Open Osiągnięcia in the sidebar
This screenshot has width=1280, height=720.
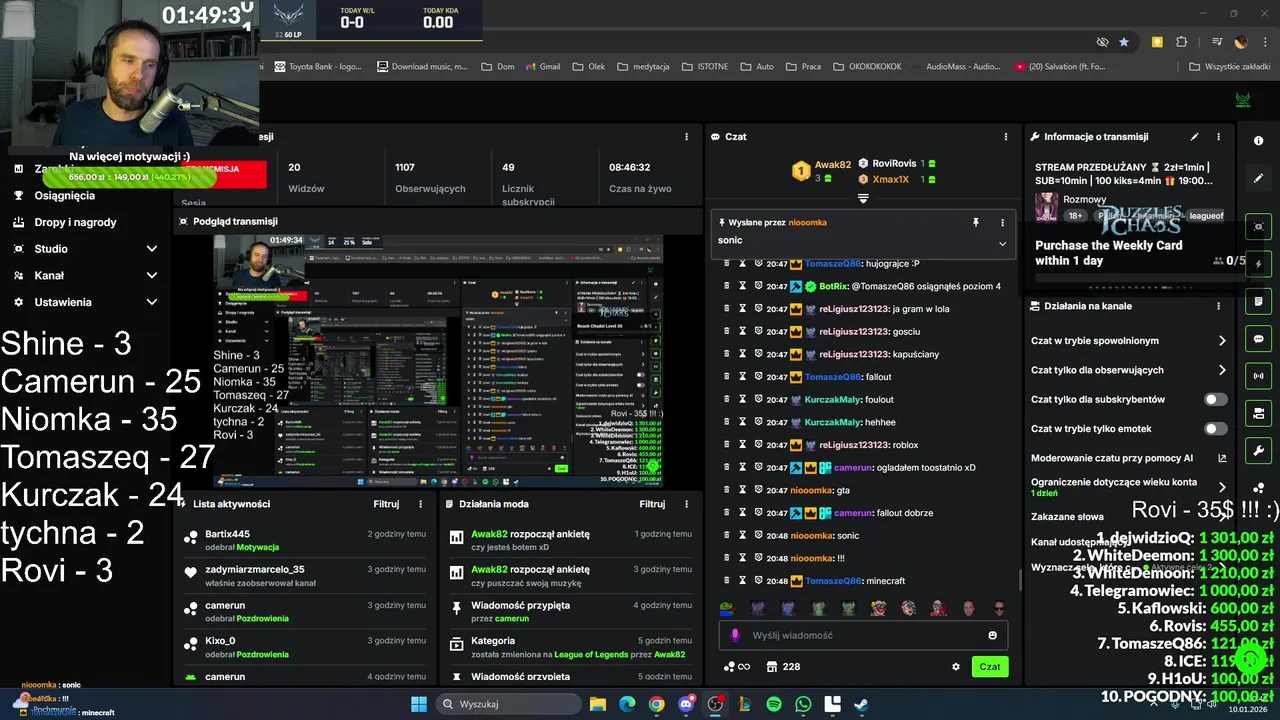[65, 196]
